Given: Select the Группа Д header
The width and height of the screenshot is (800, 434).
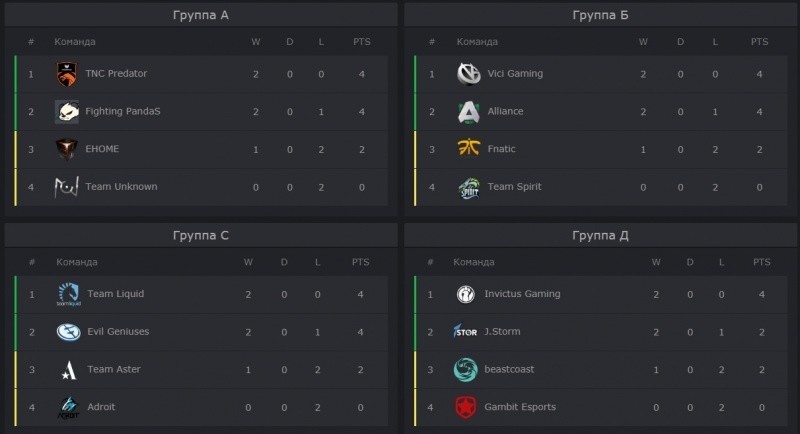Looking at the screenshot, I should click(600, 236).
